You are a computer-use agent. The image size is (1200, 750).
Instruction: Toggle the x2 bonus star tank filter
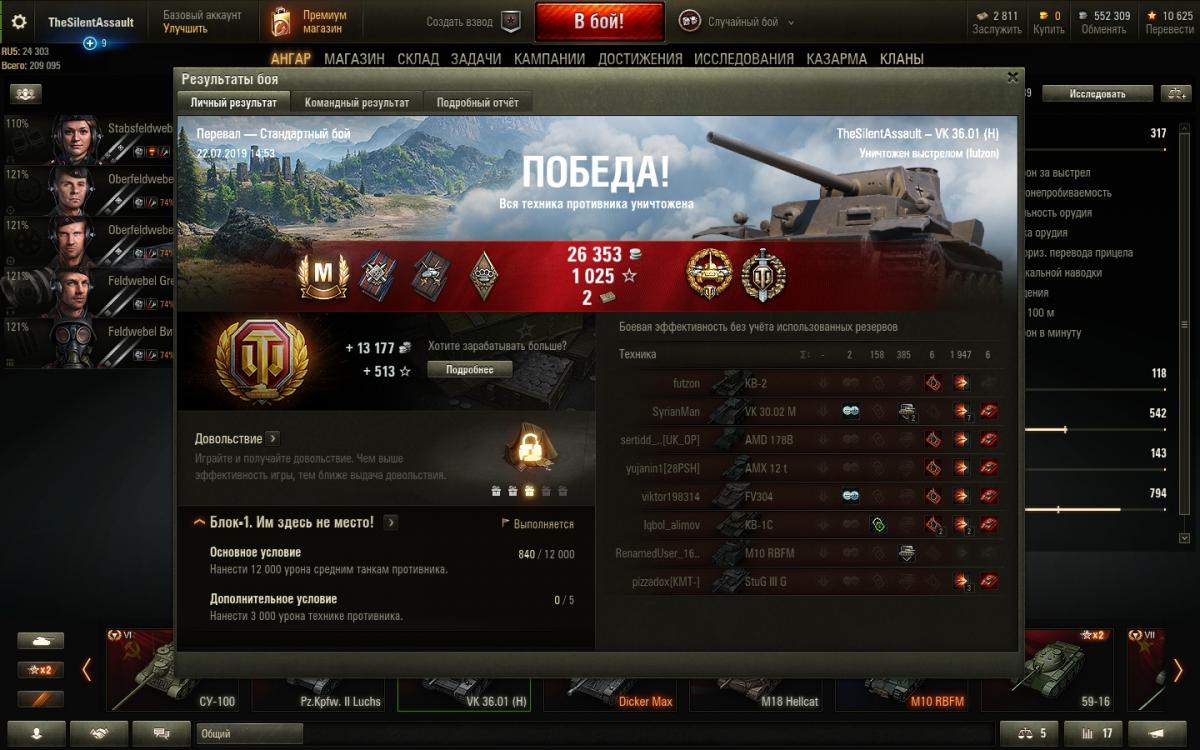tap(40, 669)
